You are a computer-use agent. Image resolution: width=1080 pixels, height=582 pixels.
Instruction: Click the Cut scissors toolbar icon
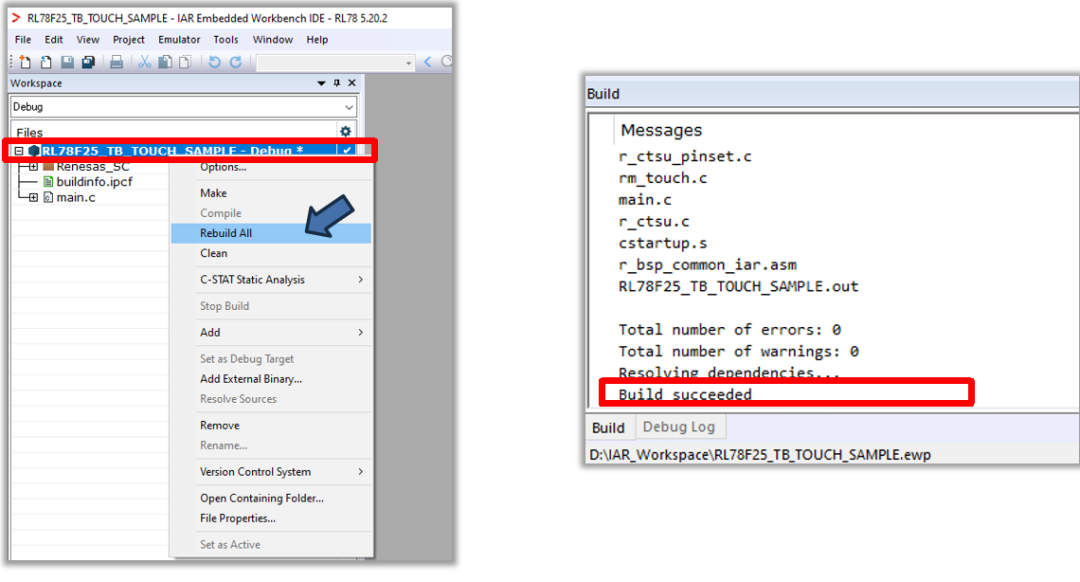pos(145,62)
